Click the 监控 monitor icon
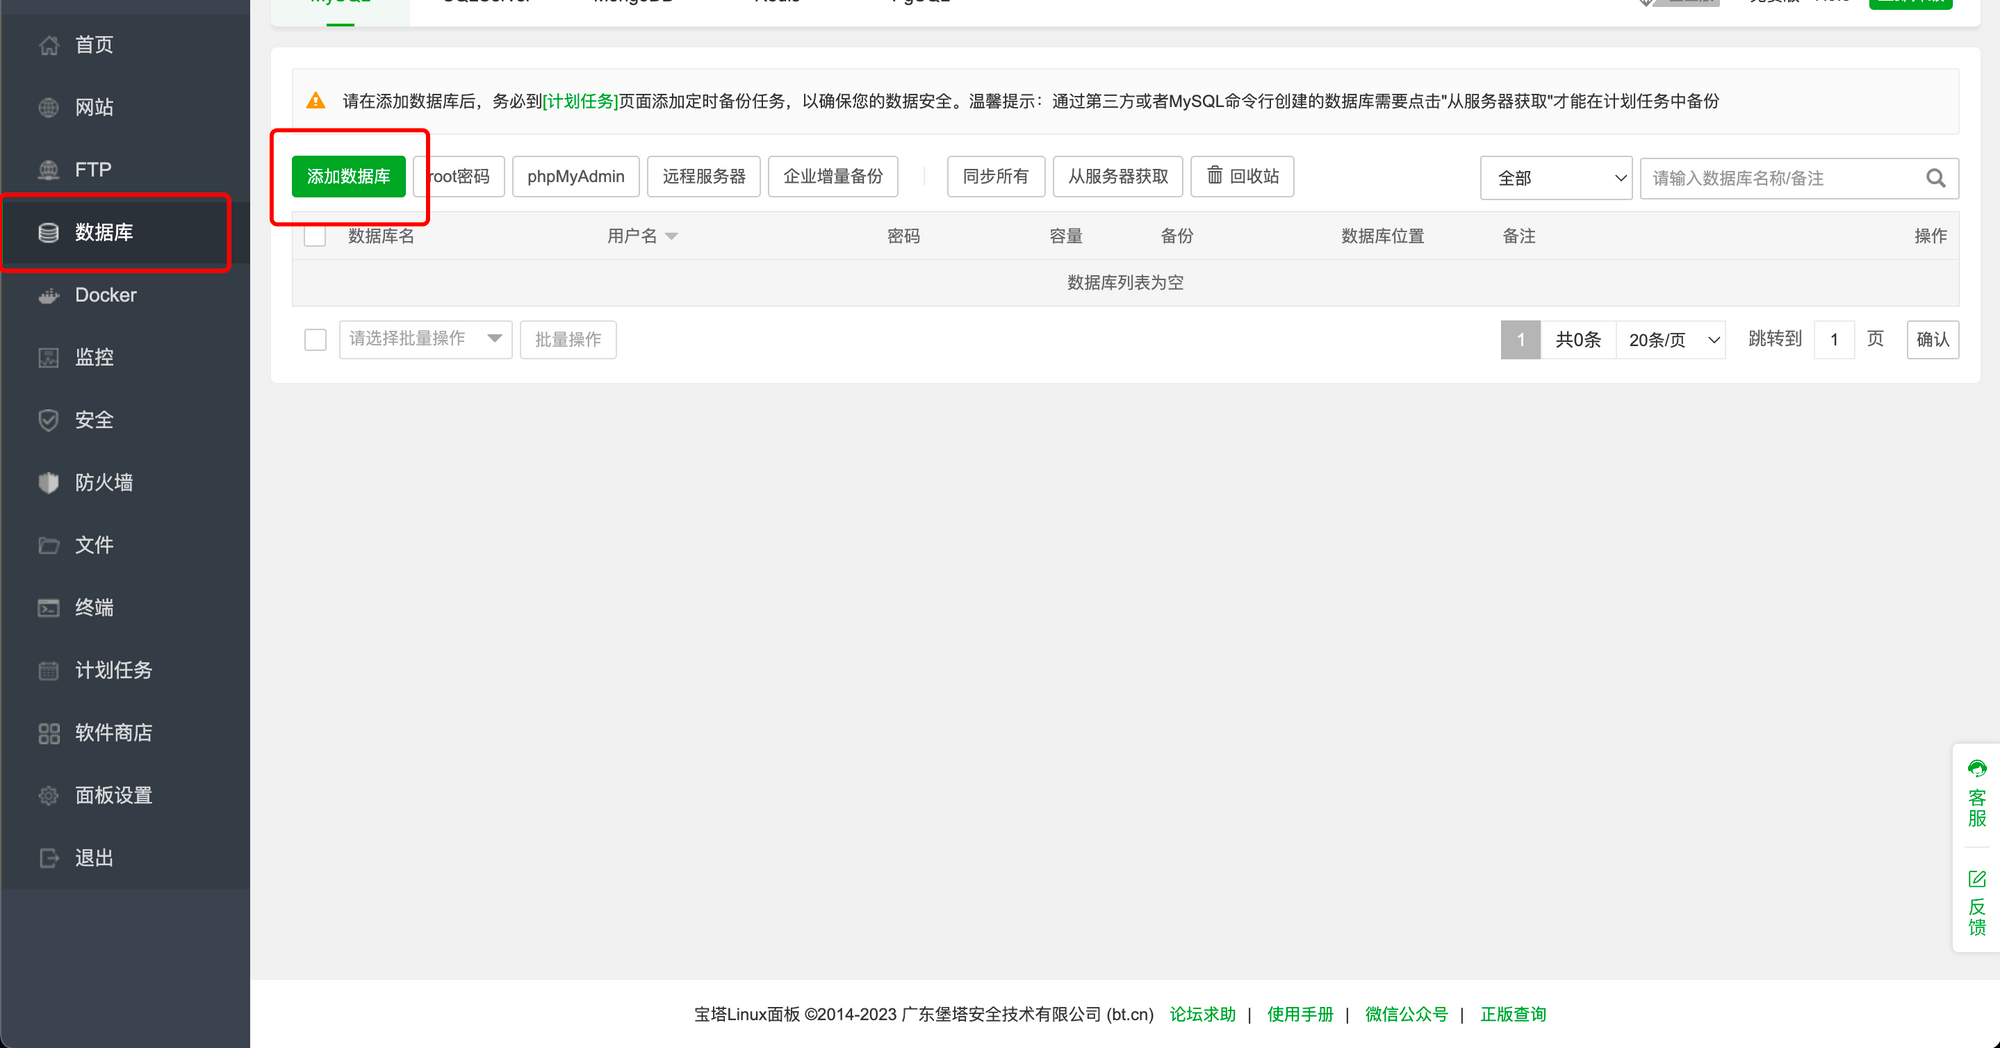 pos(48,357)
